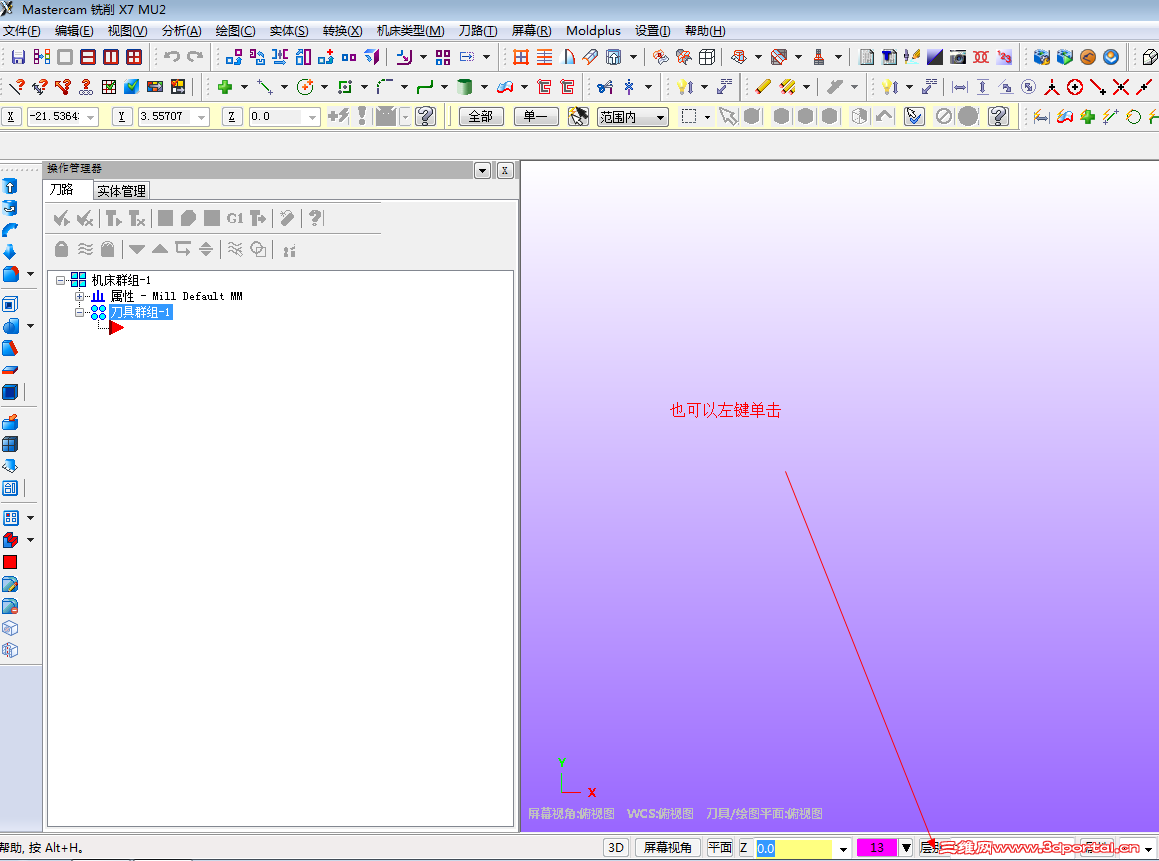
Task: Click the red circle center AutoCursor icon
Action: pos(1075,87)
